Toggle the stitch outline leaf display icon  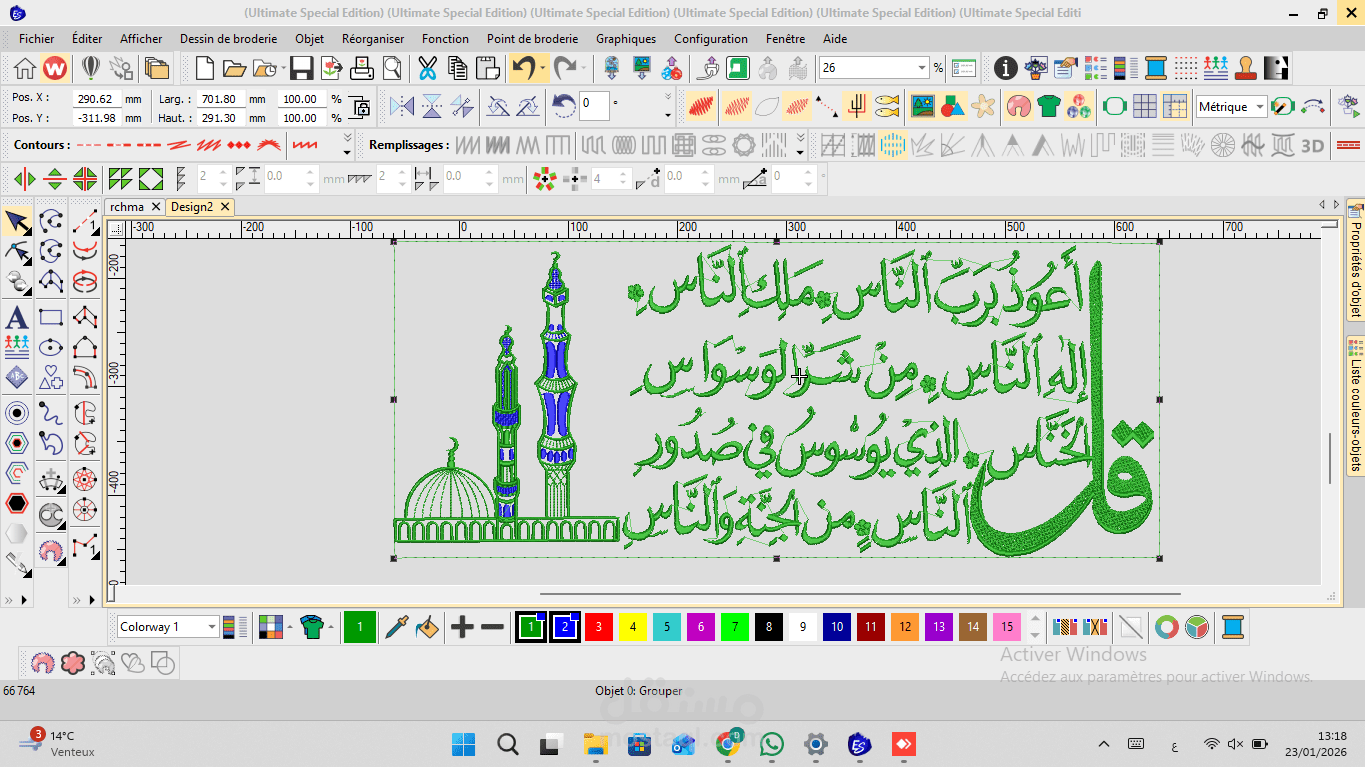click(x=768, y=105)
